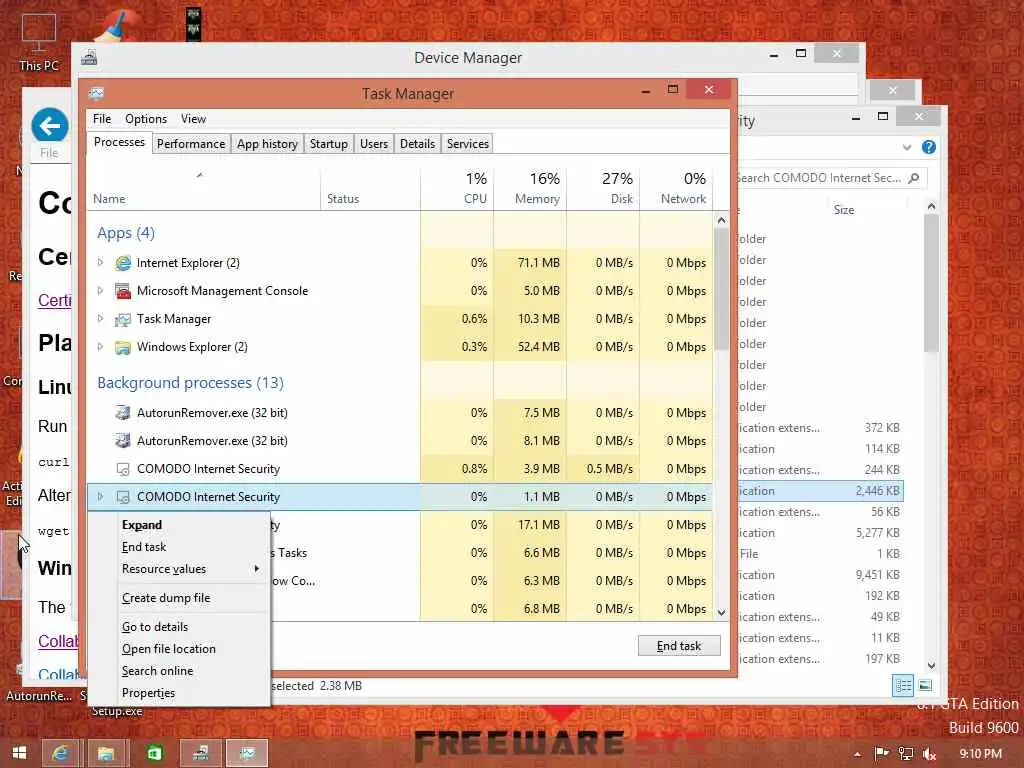This screenshot has height=768, width=1024.
Task: Switch Explorer to details view icon
Action: tap(903, 685)
